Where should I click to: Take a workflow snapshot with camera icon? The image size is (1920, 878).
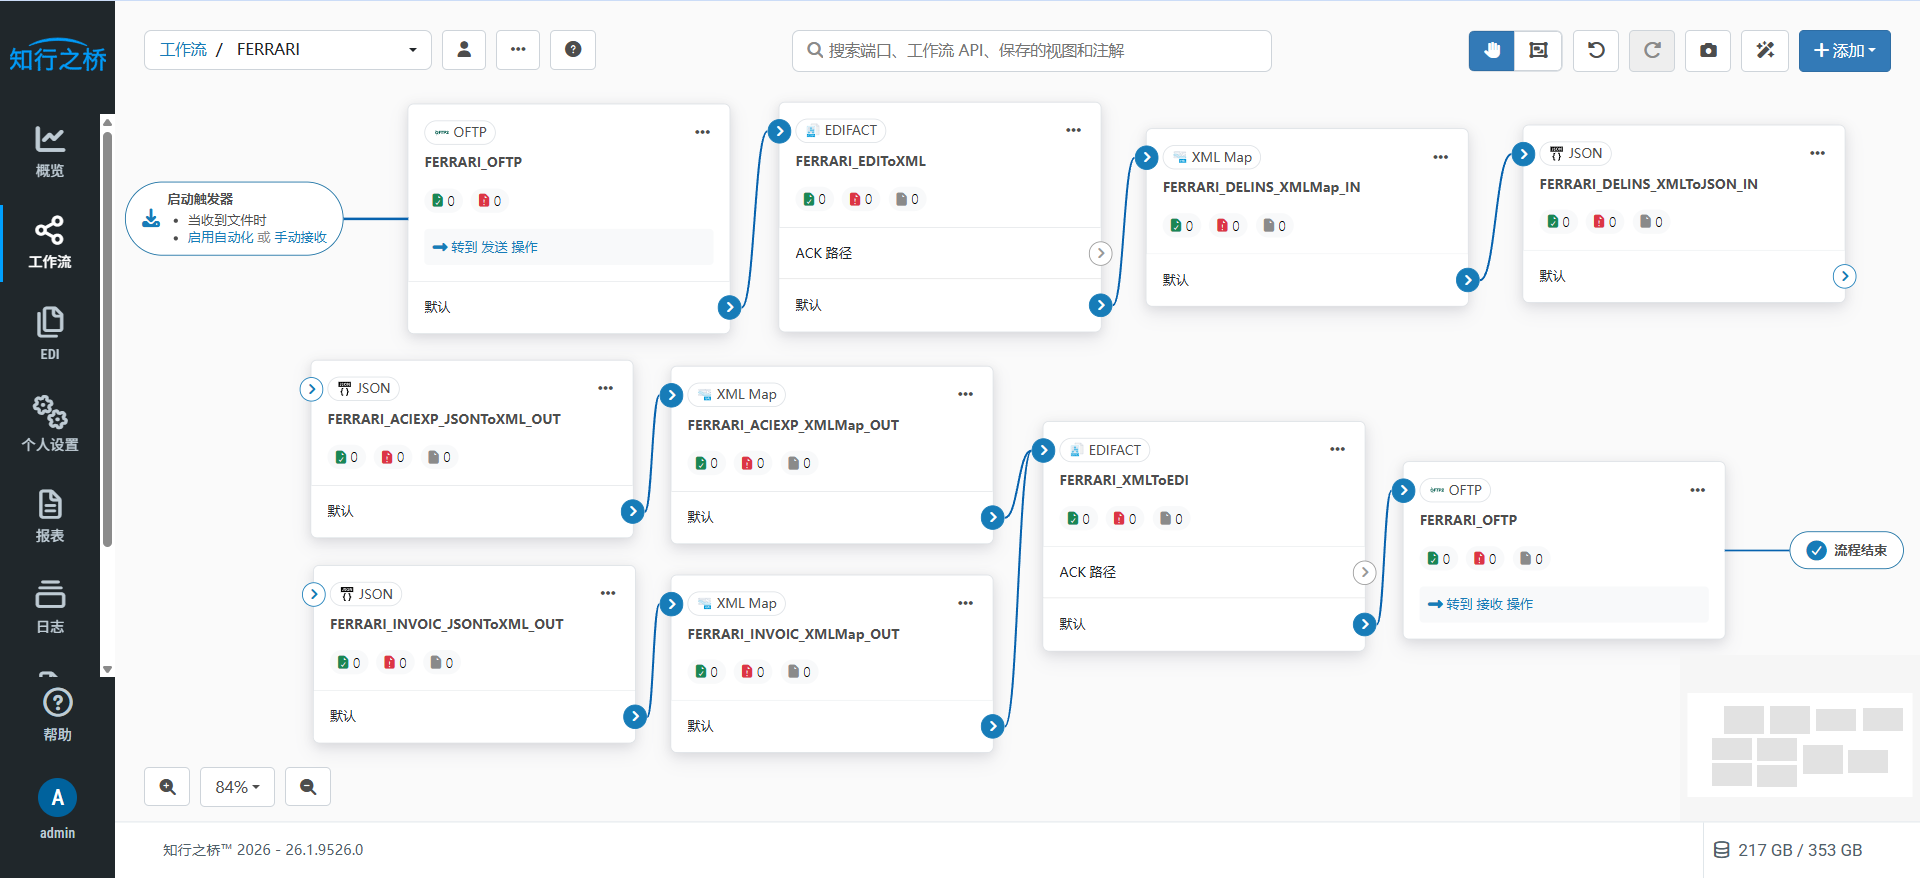1708,50
